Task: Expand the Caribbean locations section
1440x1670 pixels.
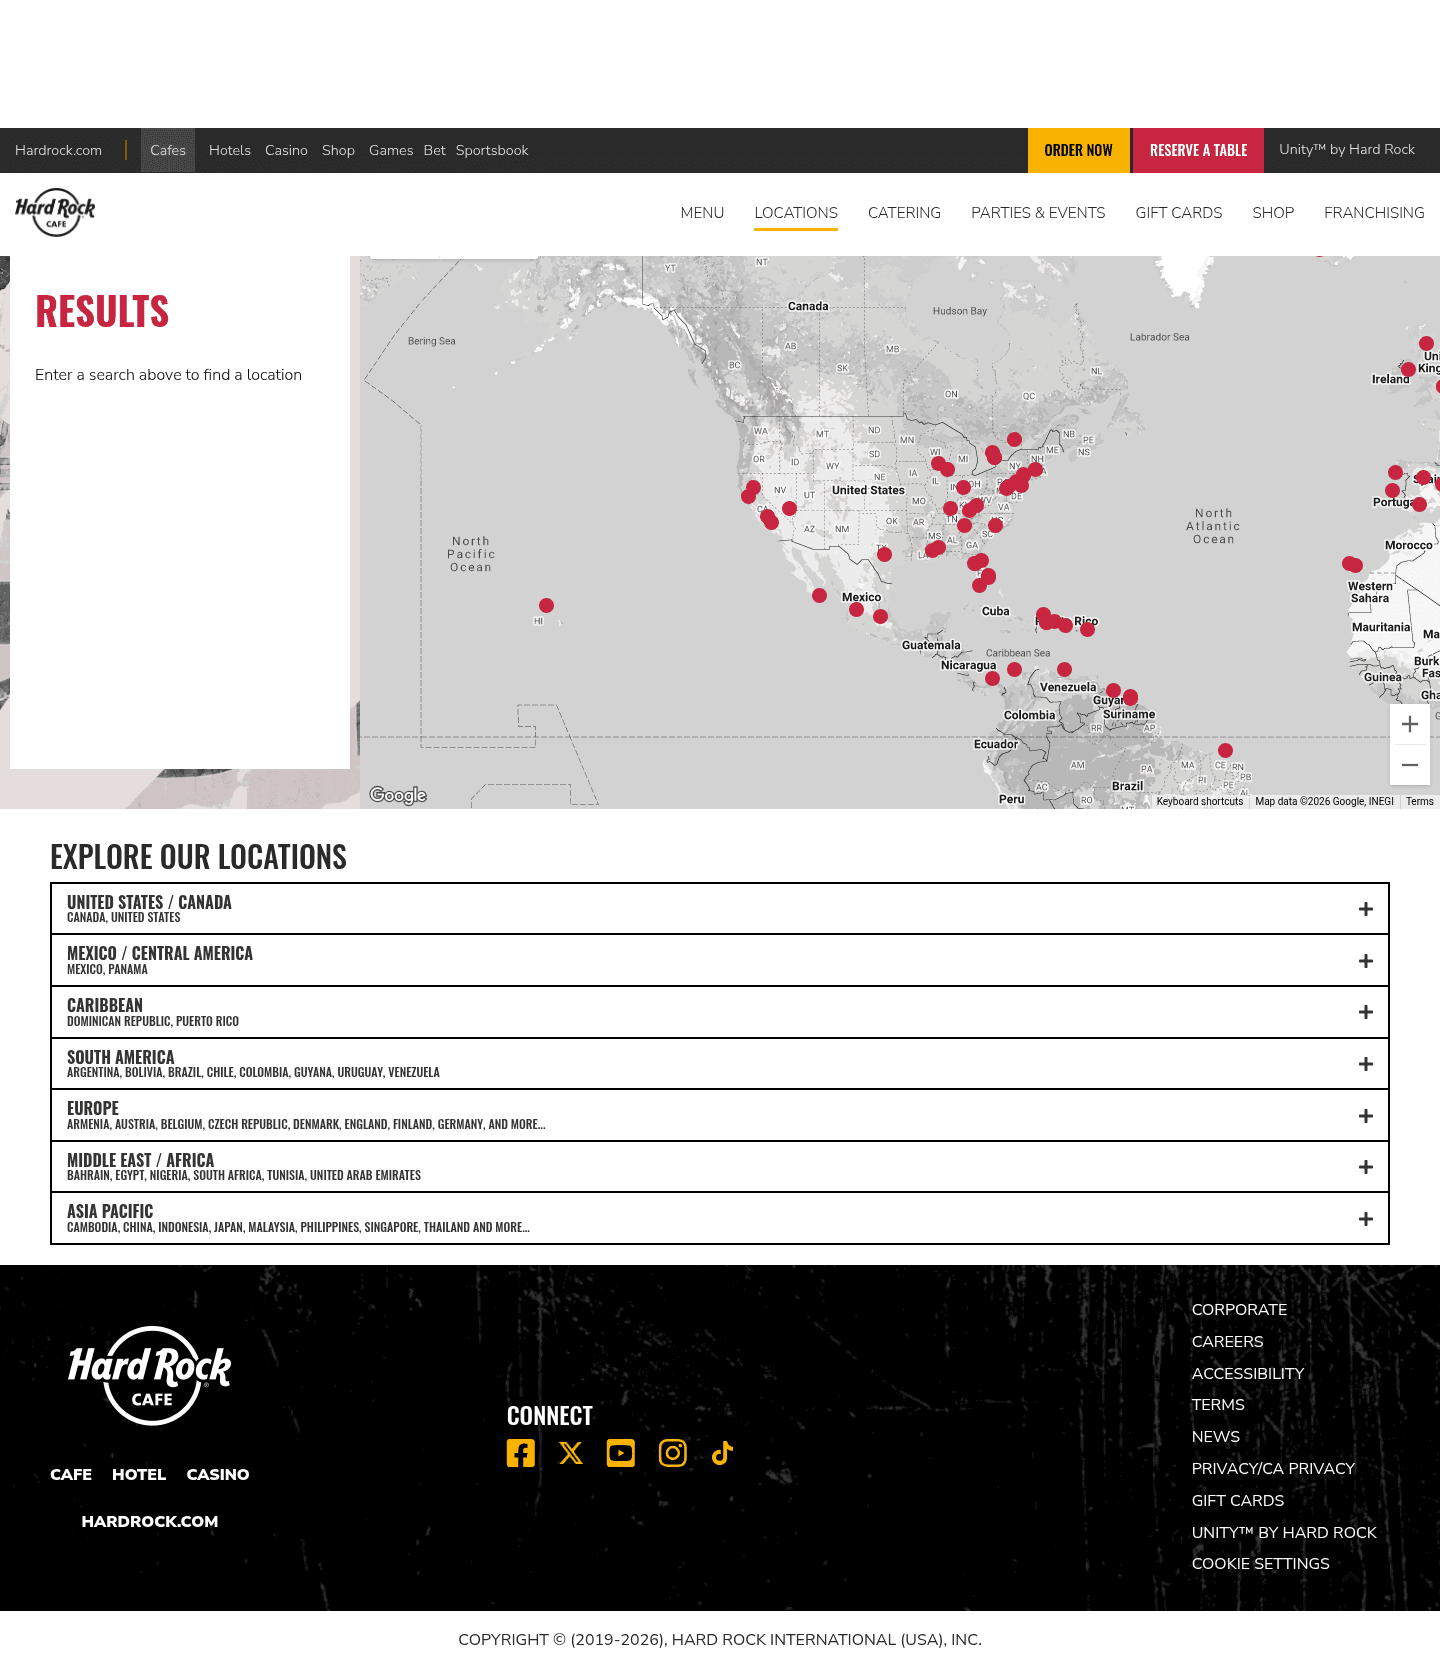Action: (x=720, y=1012)
